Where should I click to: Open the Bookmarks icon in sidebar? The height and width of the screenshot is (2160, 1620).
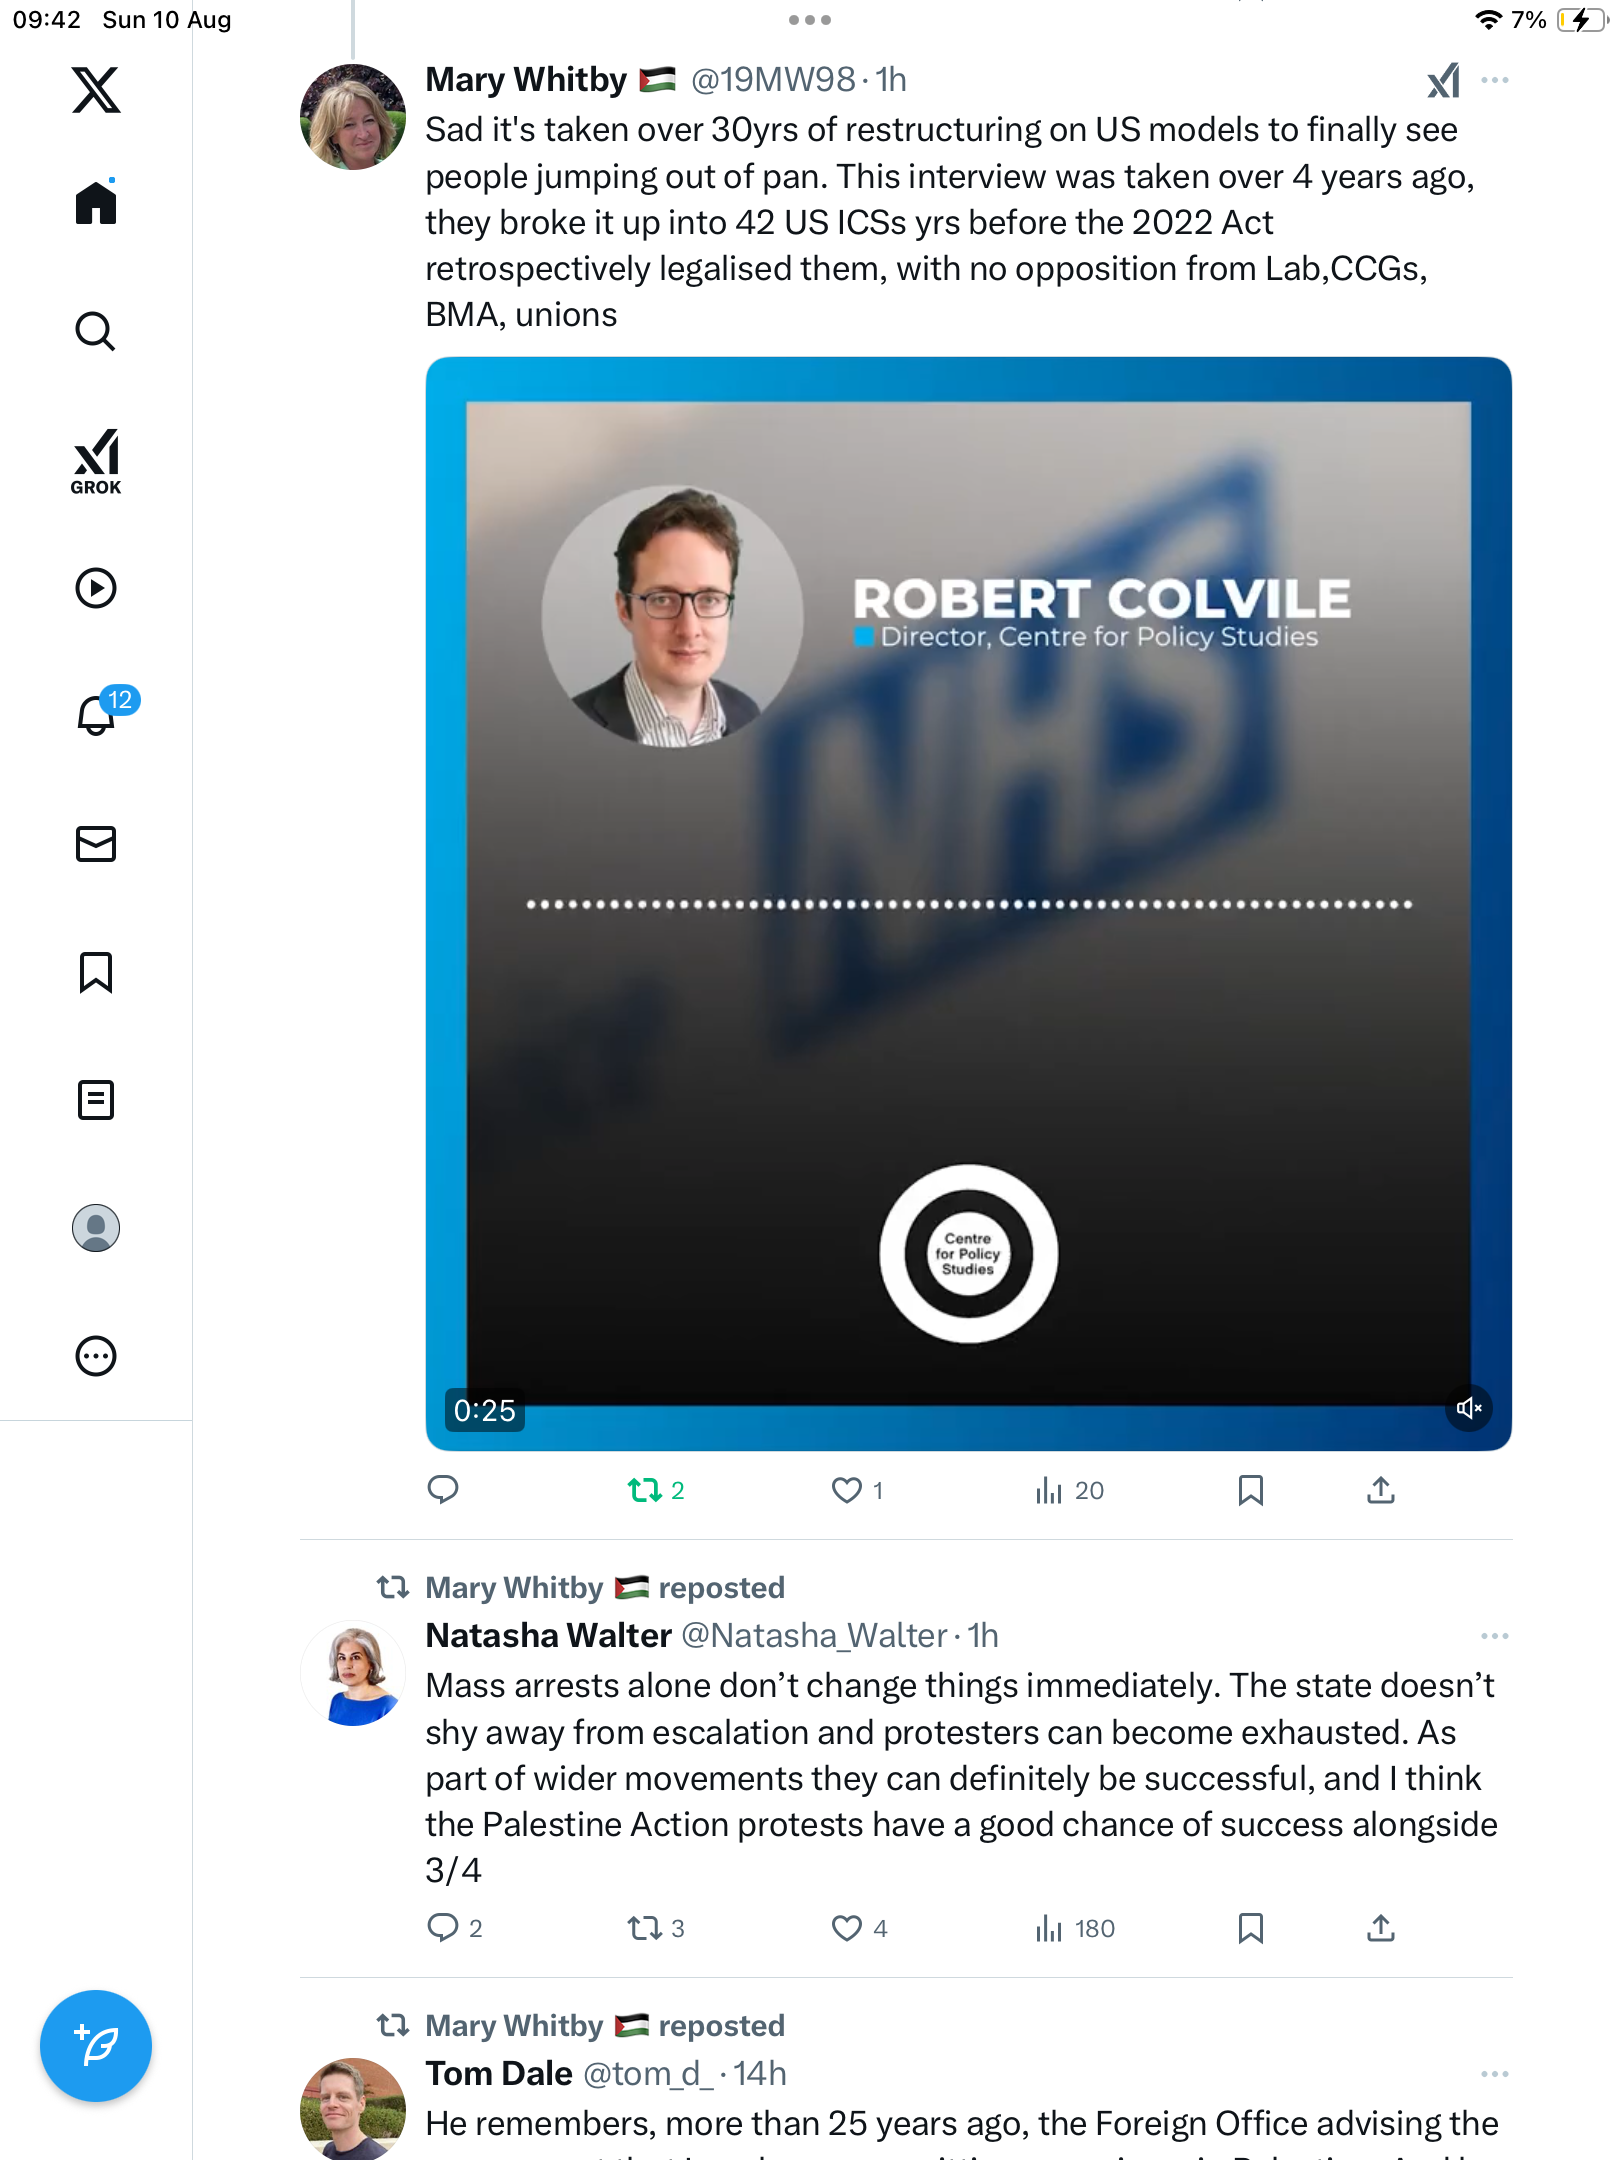[96, 972]
